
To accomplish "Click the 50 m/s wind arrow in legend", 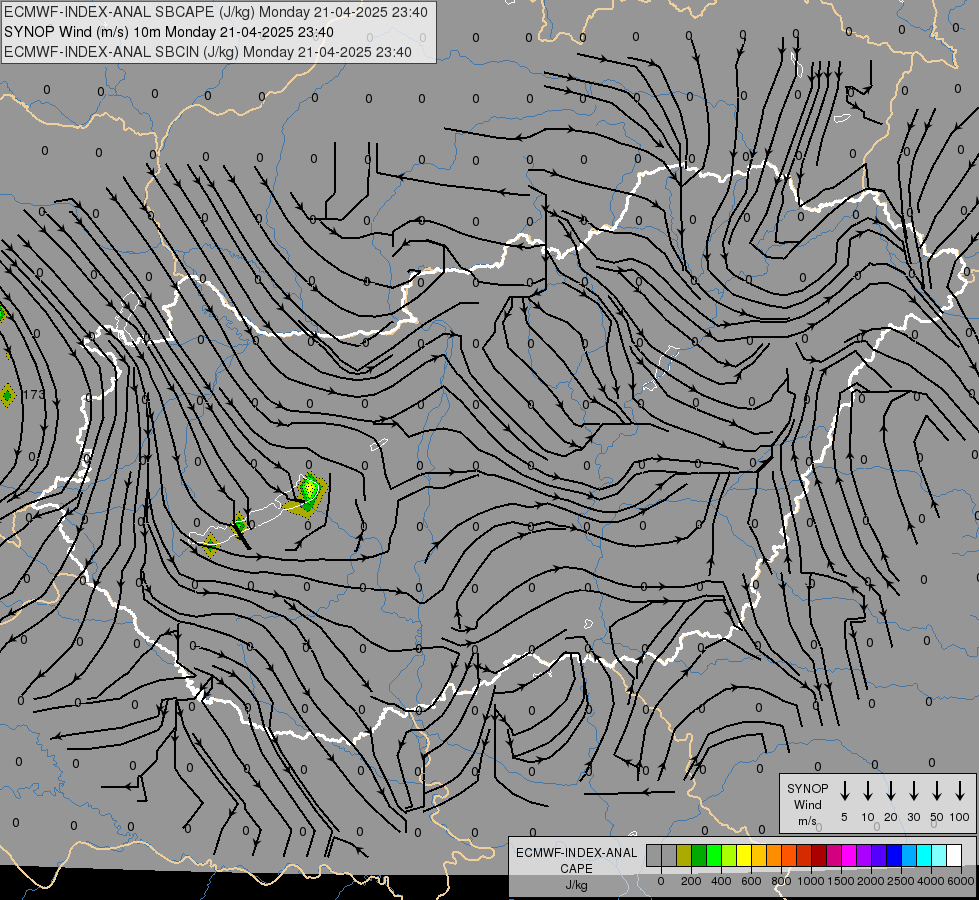I will coord(937,791).
